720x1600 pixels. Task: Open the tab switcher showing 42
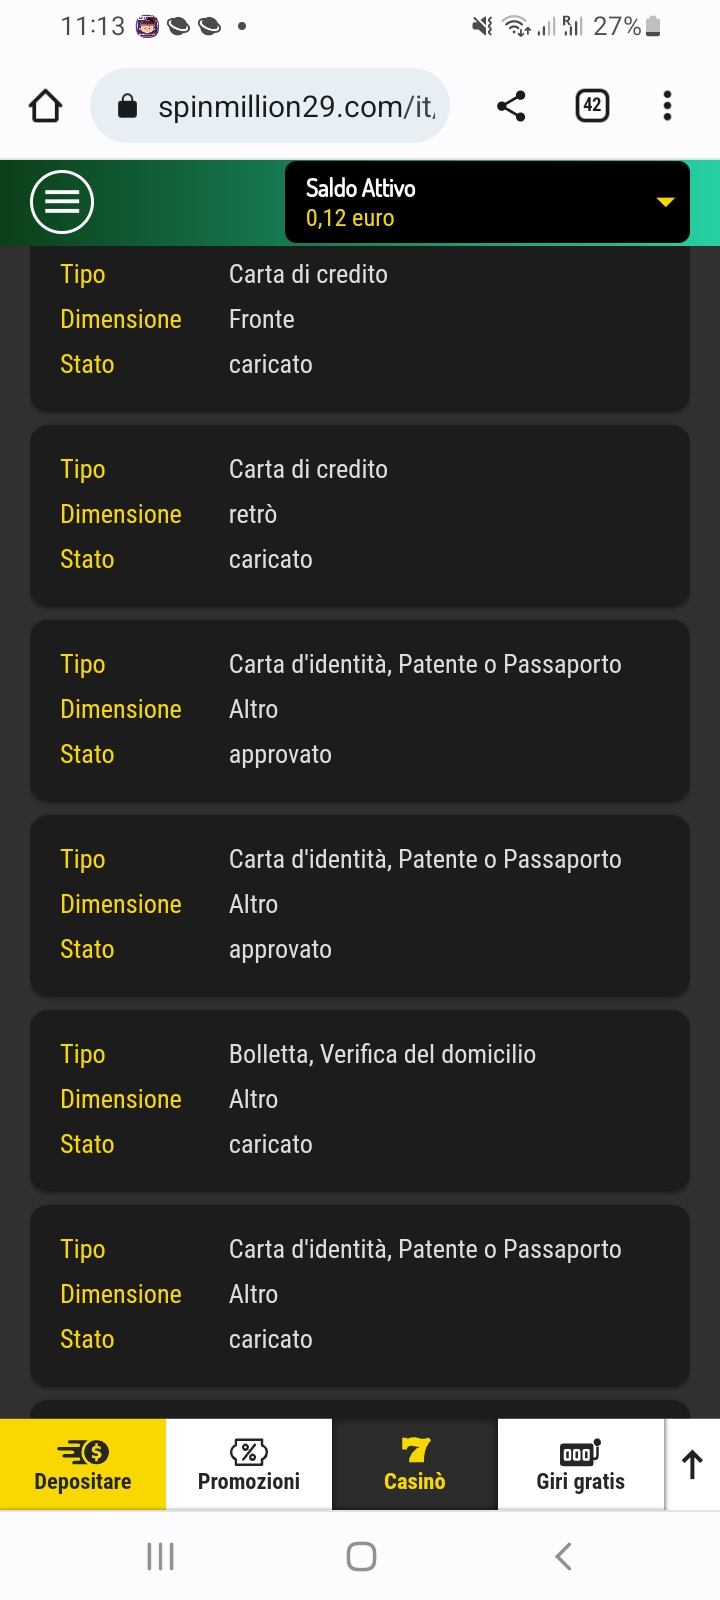pyautogui.click(x=592, y=105)
